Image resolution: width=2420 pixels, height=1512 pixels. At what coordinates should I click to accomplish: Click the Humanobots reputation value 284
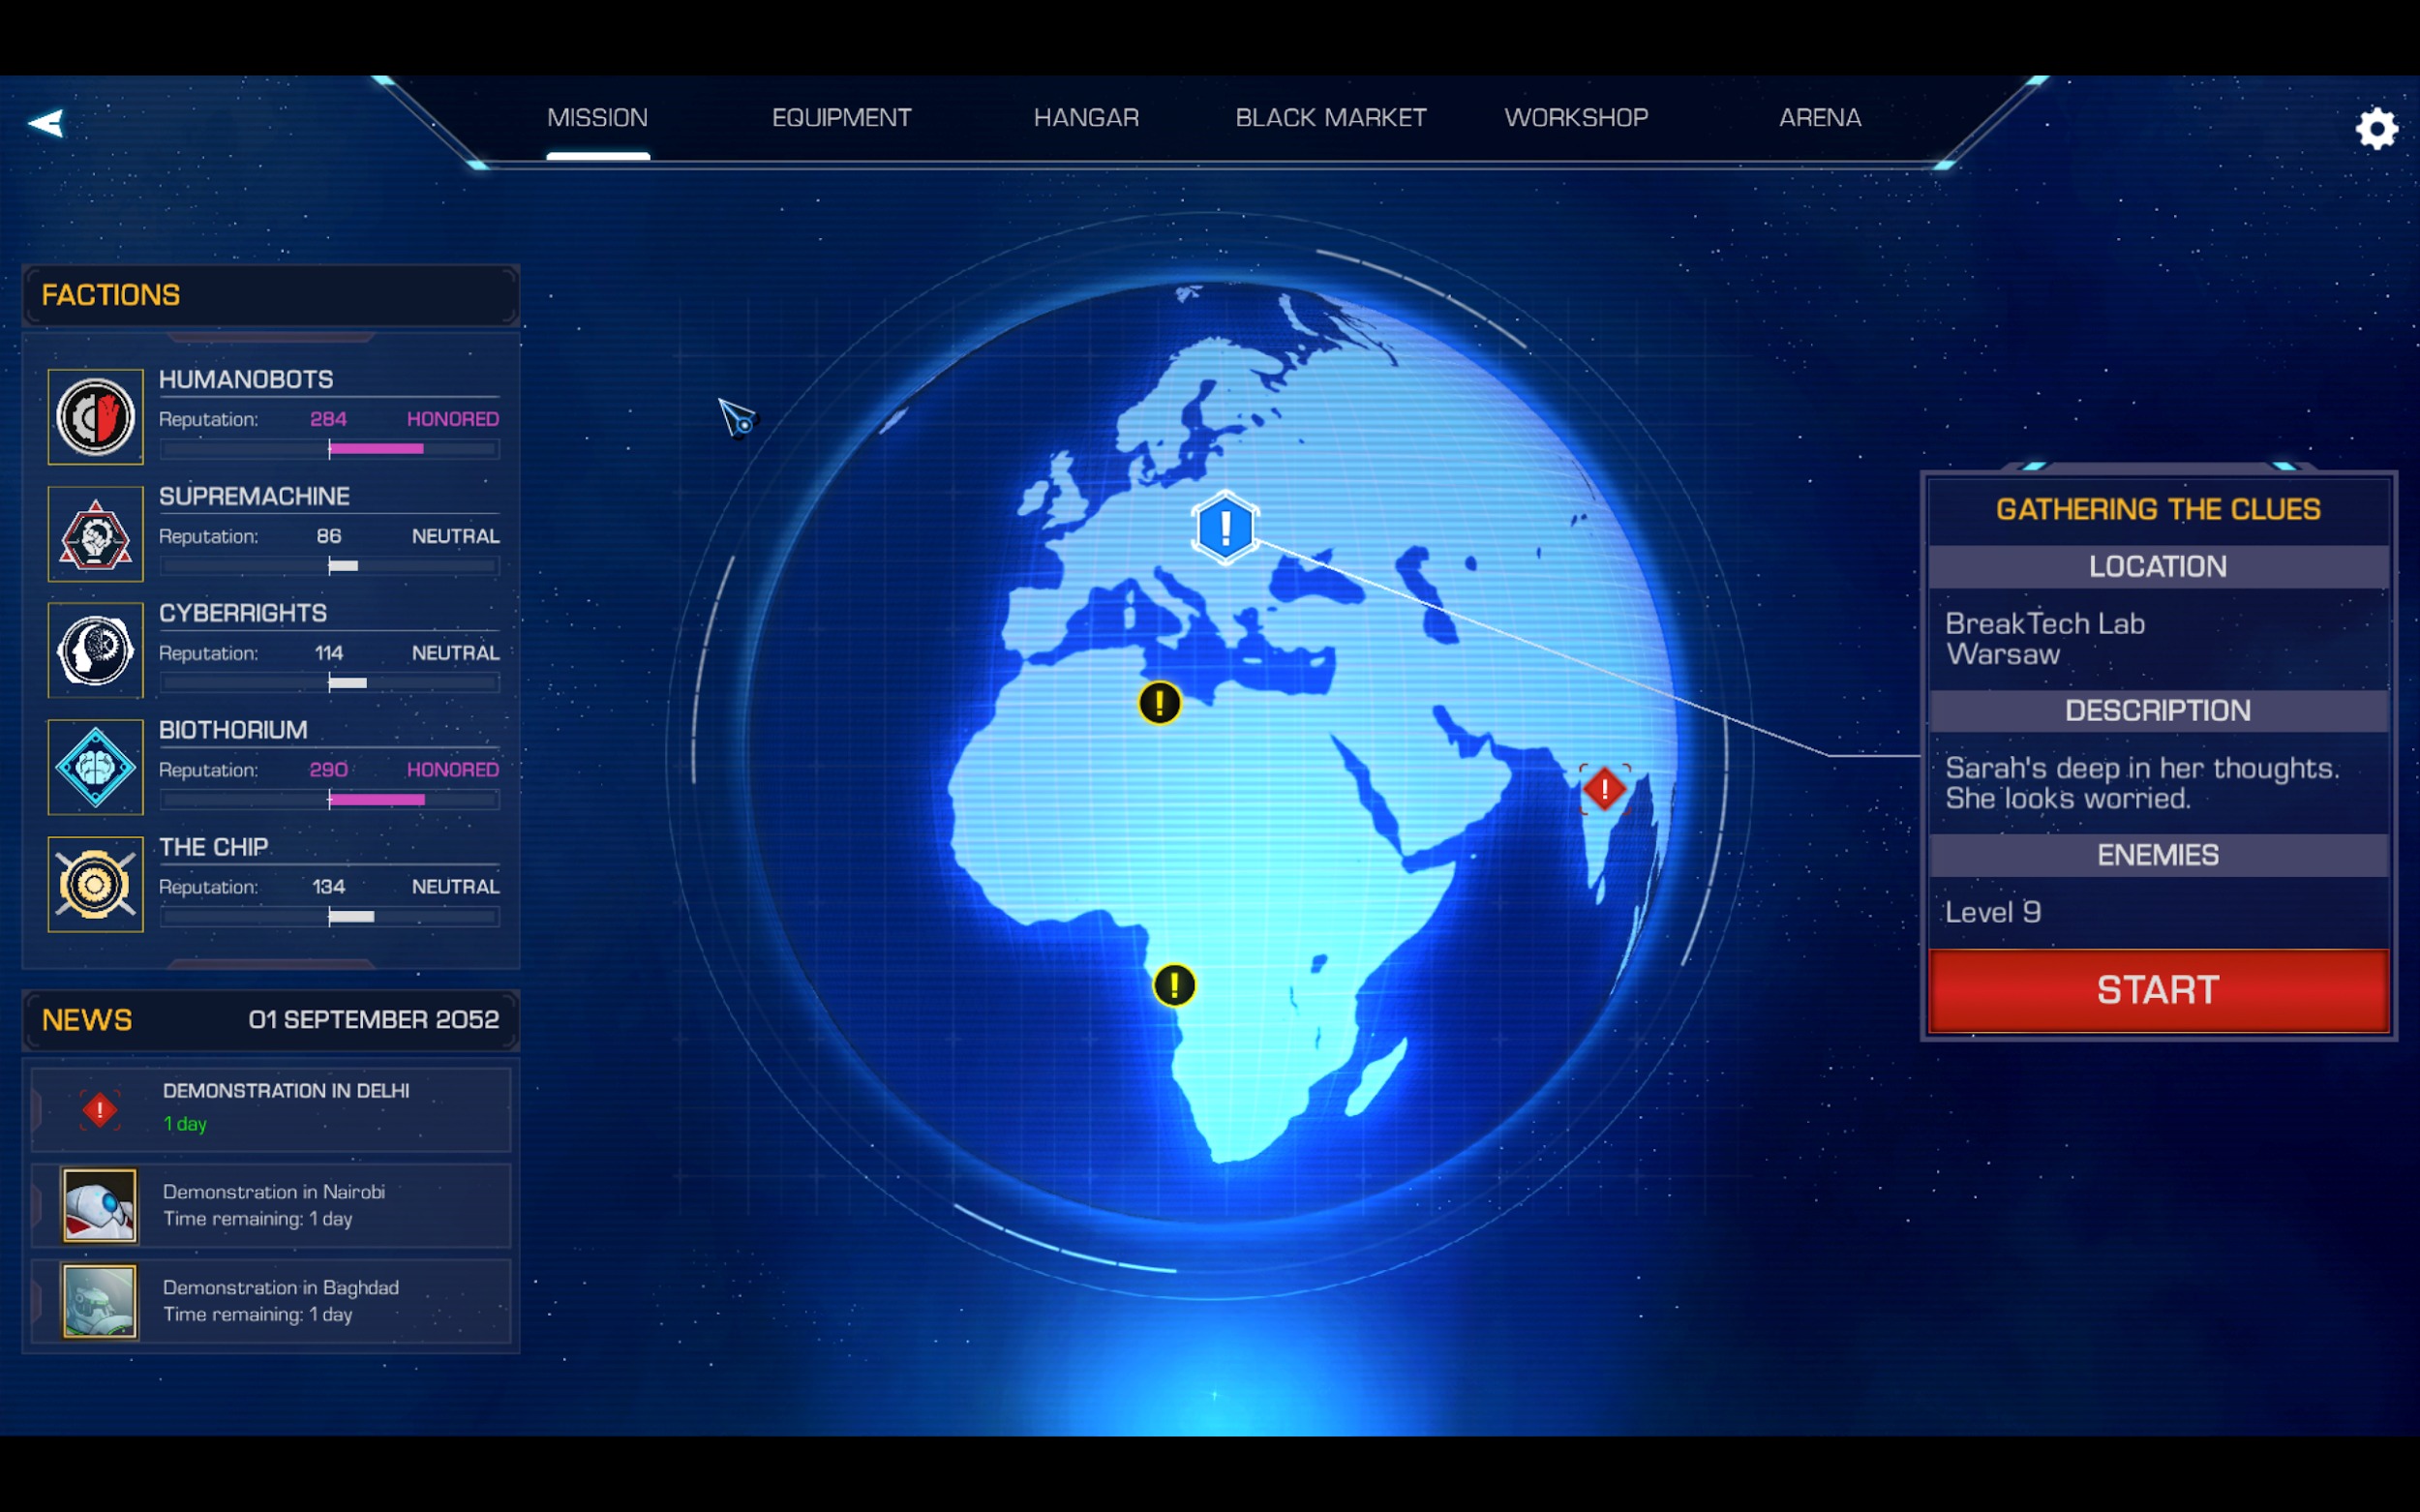coord(328,419)
